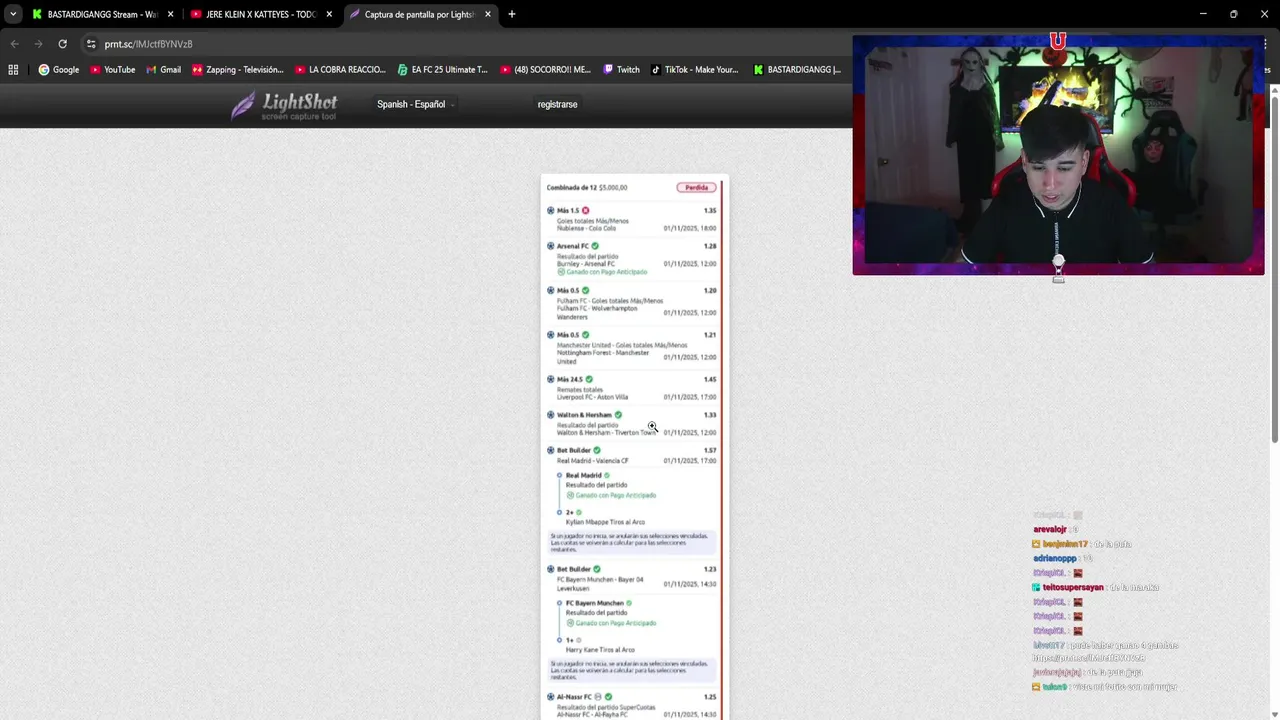Click green check beside Al-Nassr FC
The width and height of the screenshot is (1280, 720).
click(x=608, y=696)
